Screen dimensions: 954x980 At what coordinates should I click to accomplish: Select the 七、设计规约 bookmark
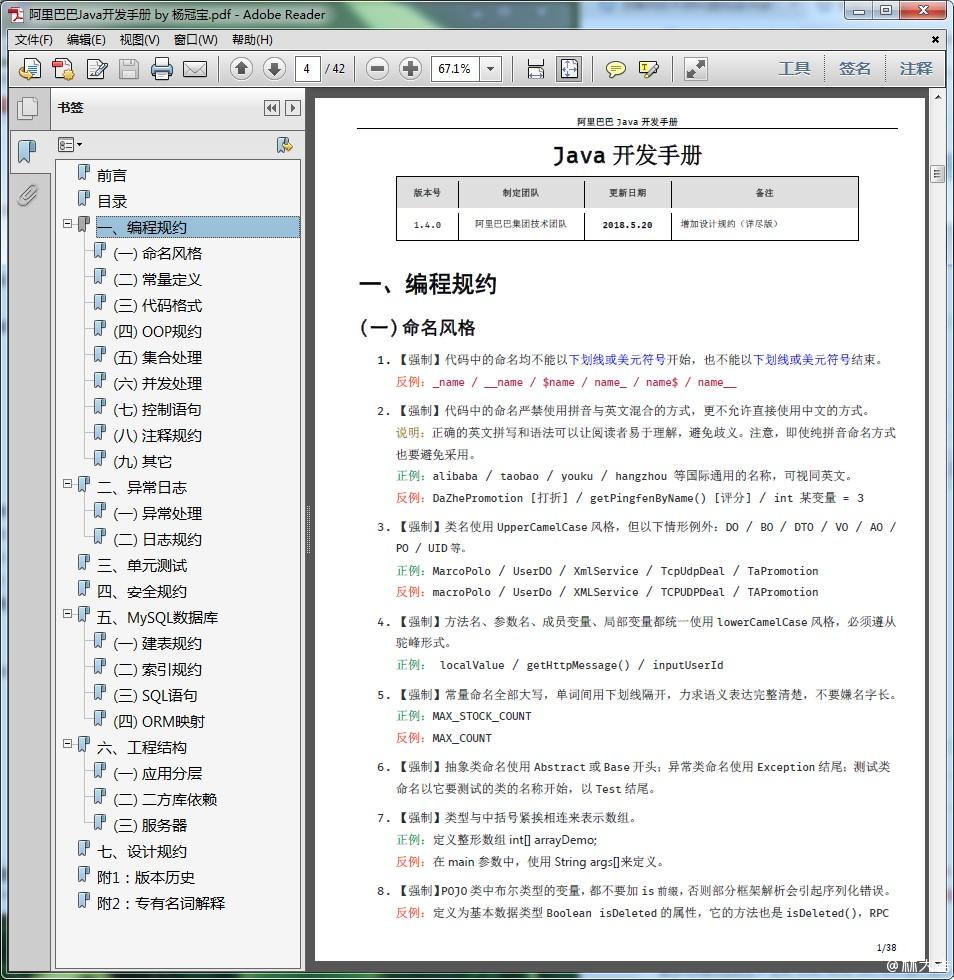point(142,851)
